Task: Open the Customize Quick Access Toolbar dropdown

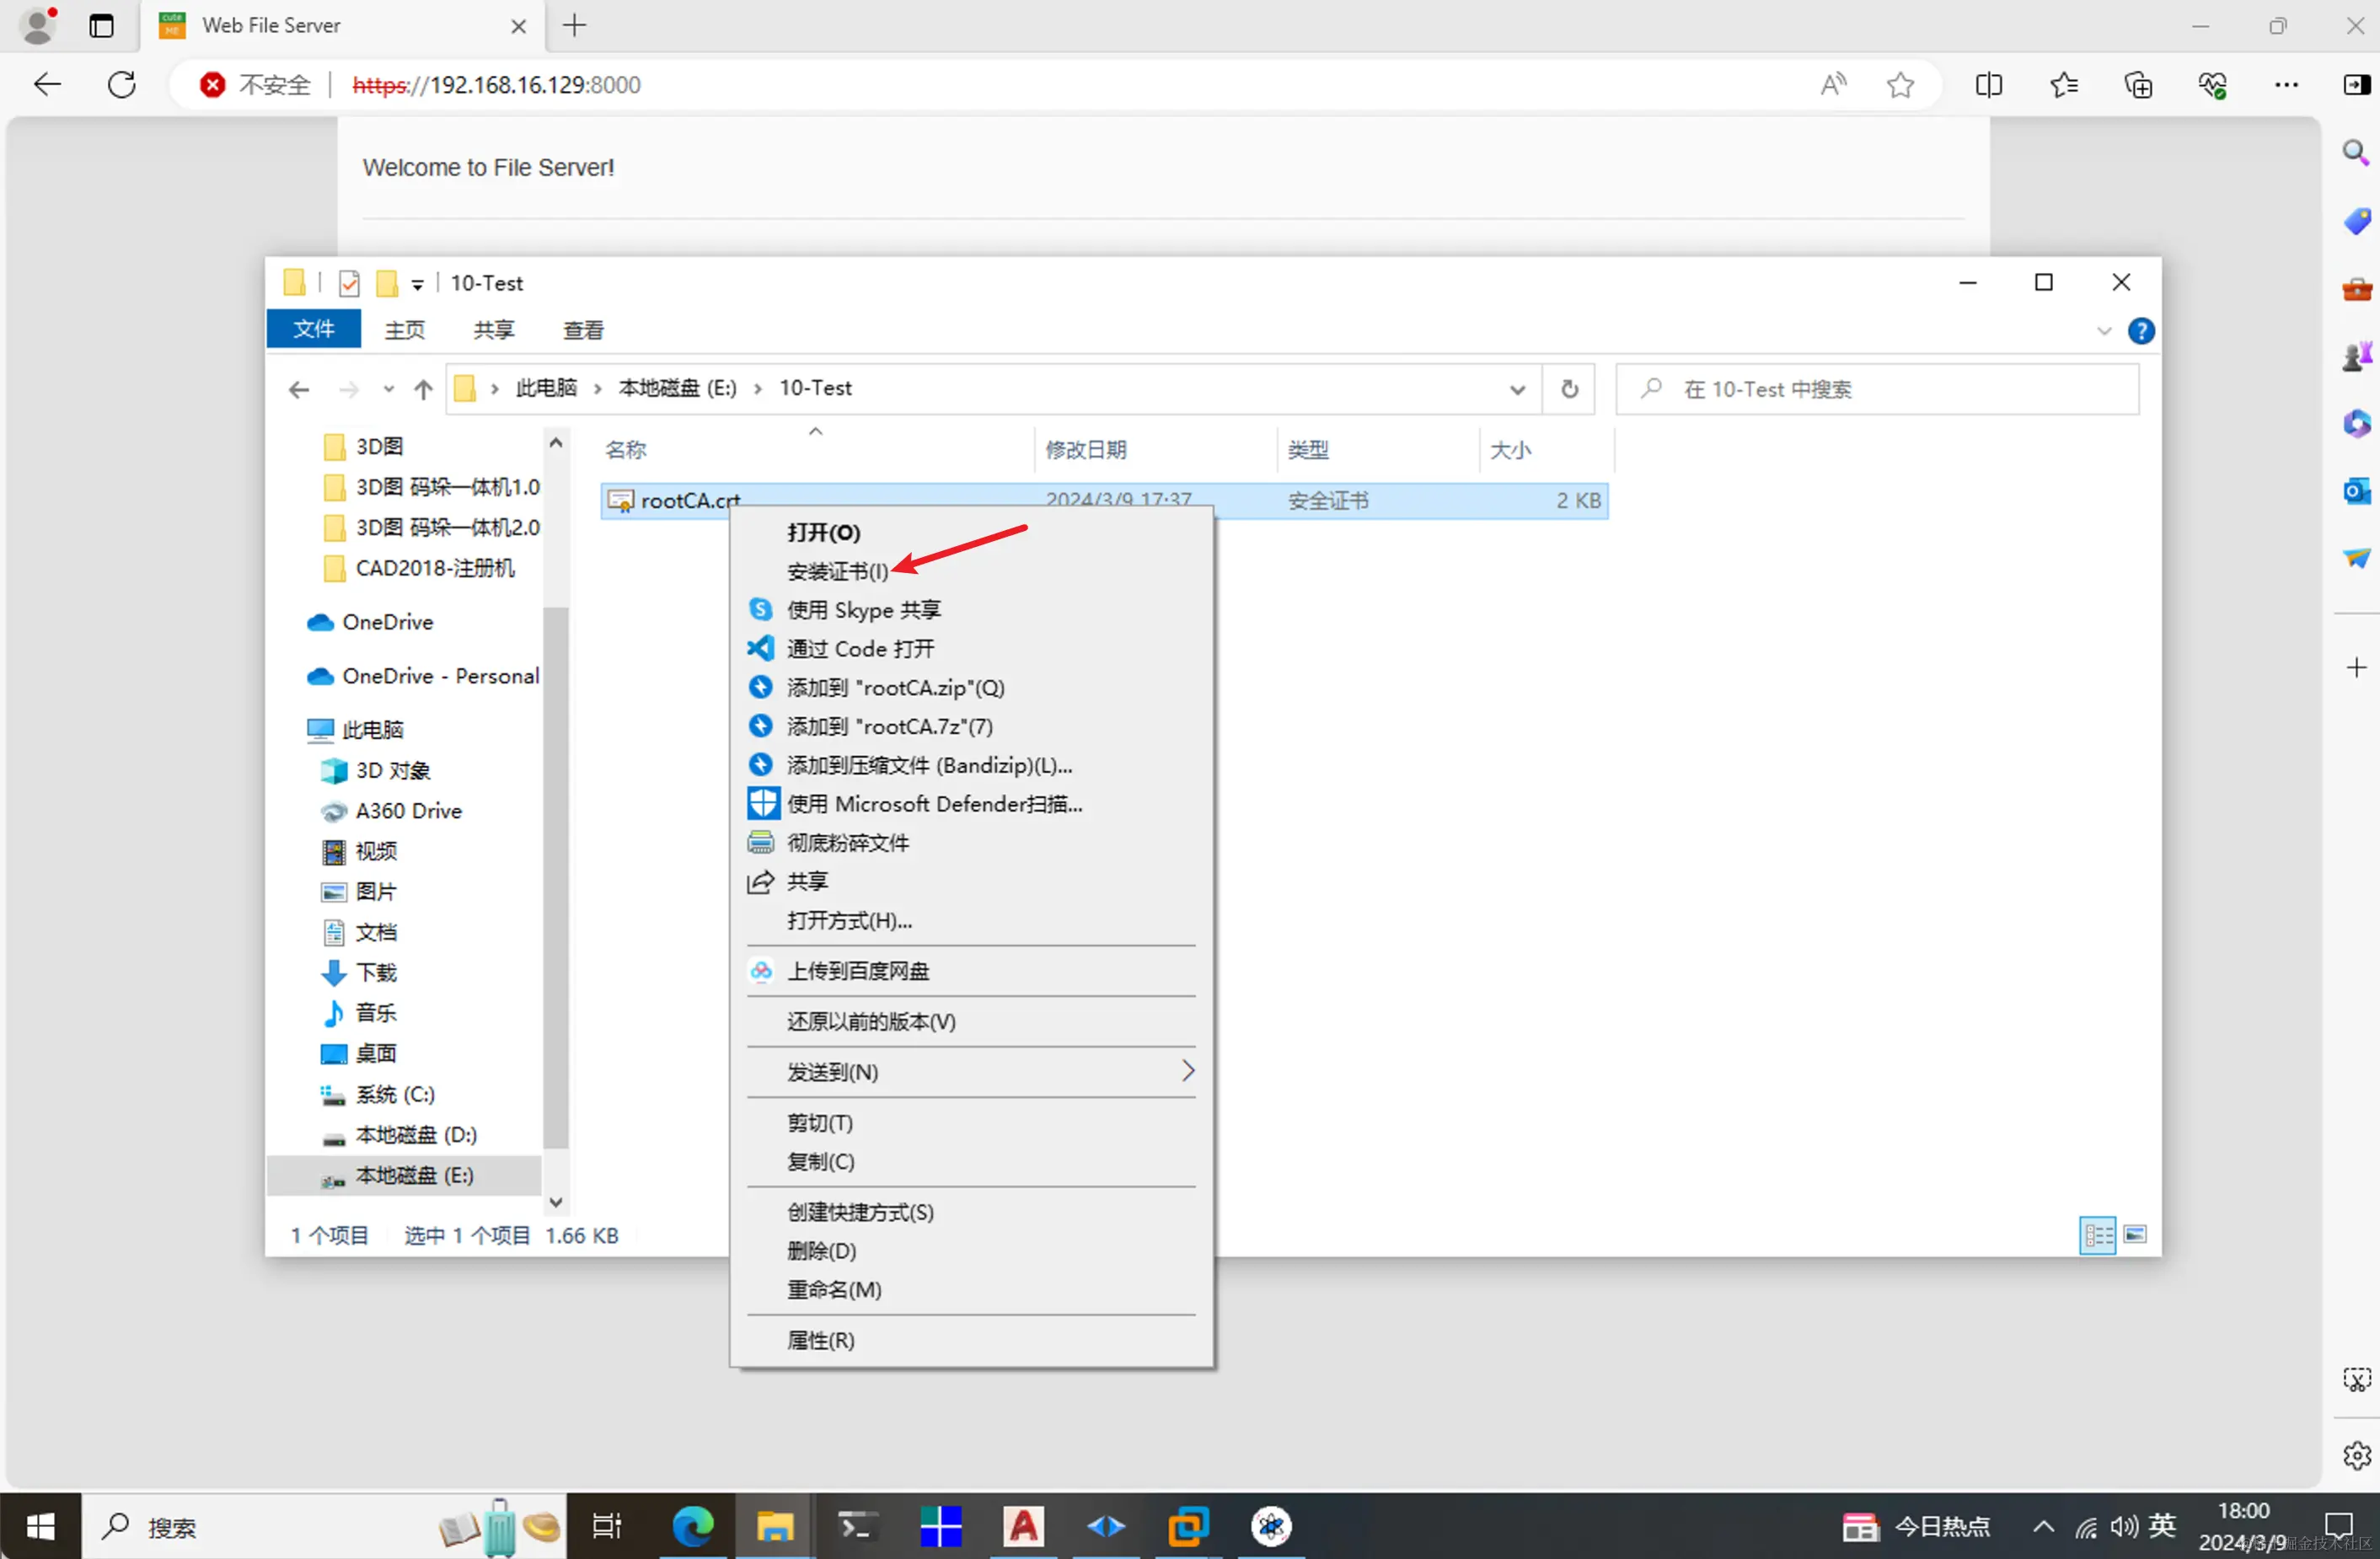Action: point(417,285)
